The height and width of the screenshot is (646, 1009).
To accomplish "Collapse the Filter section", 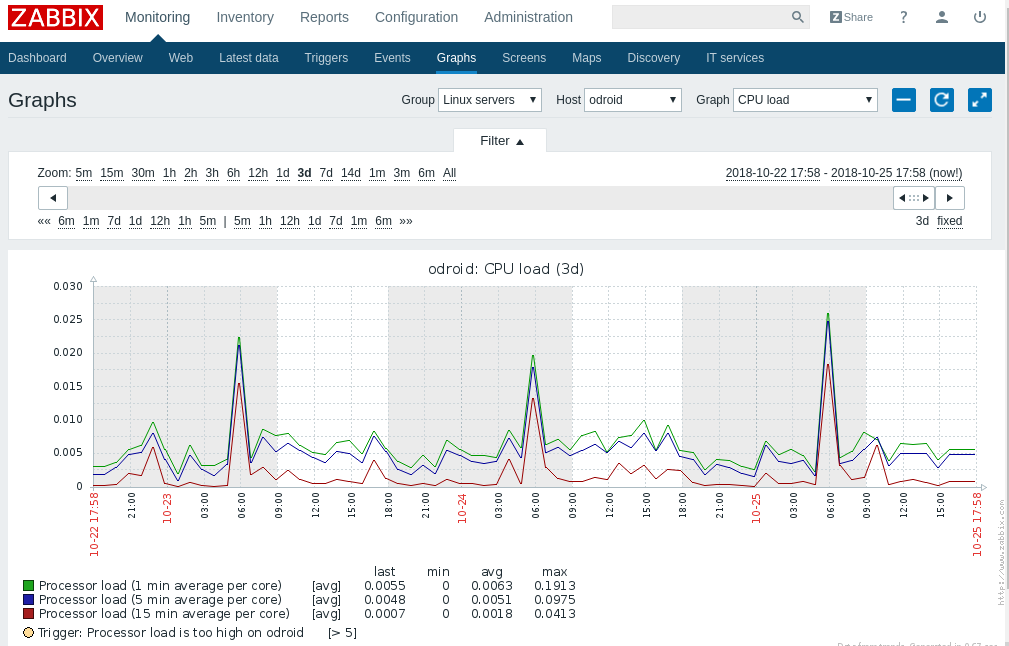I will 501,141.
